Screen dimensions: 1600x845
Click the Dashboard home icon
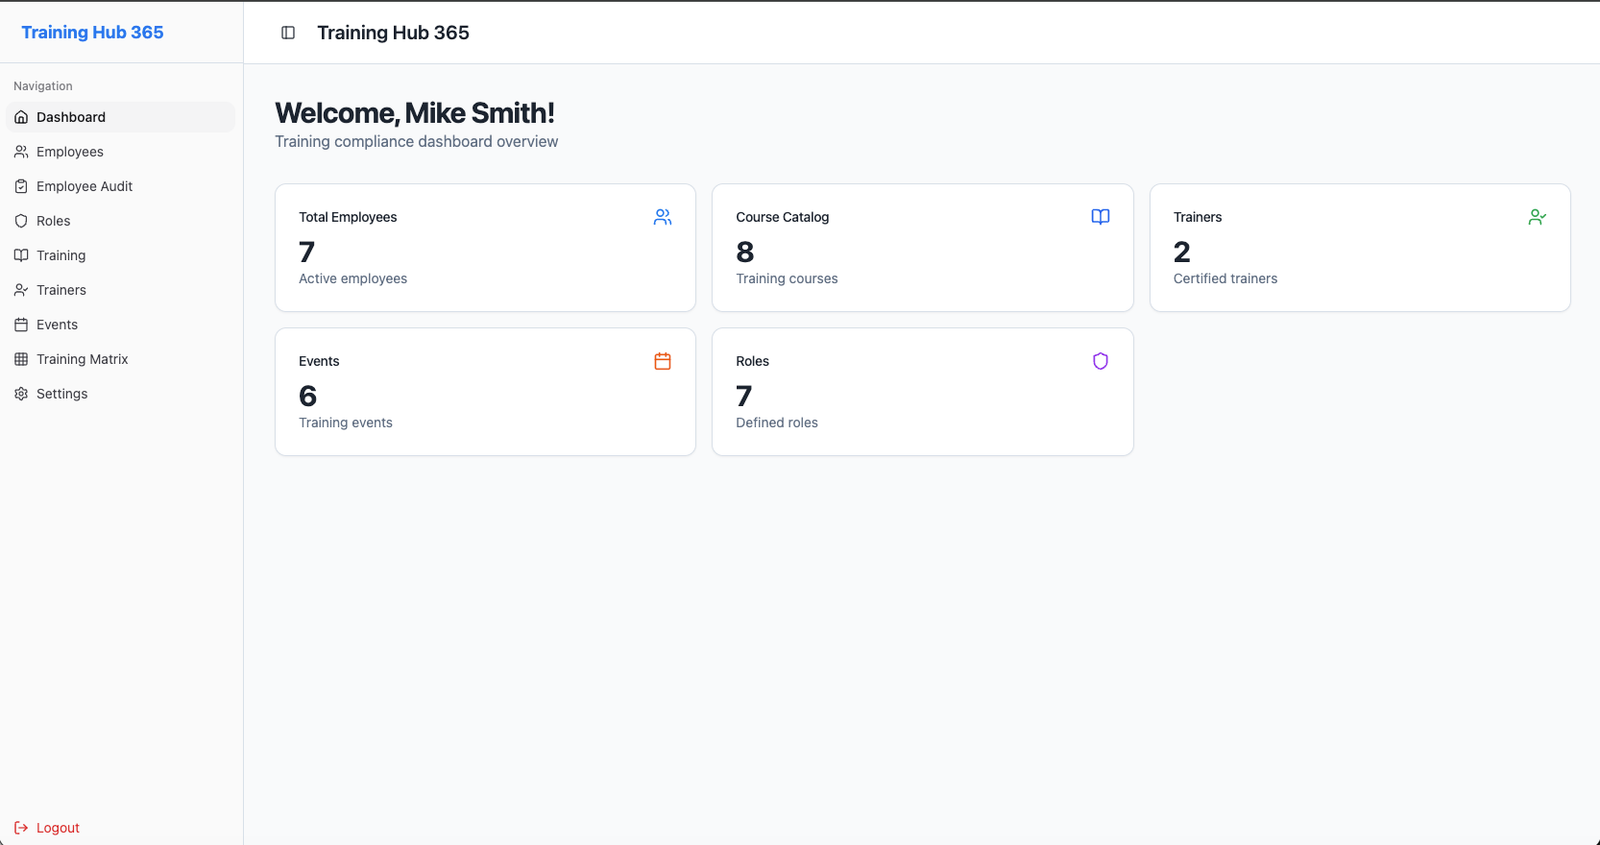point(21,117)
